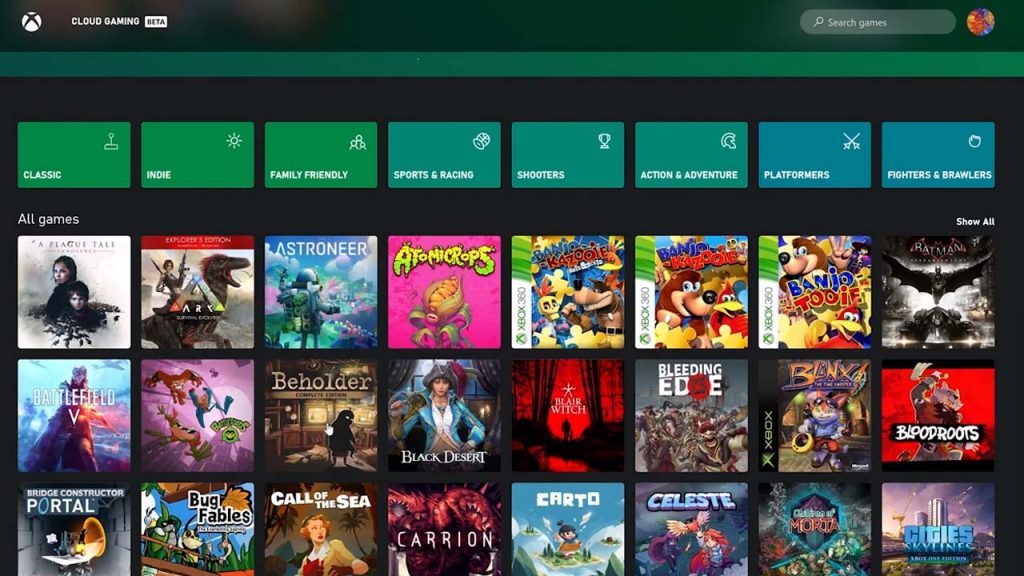Open Carrion game tile
The image size is (1024, 576).
point(444,530)
